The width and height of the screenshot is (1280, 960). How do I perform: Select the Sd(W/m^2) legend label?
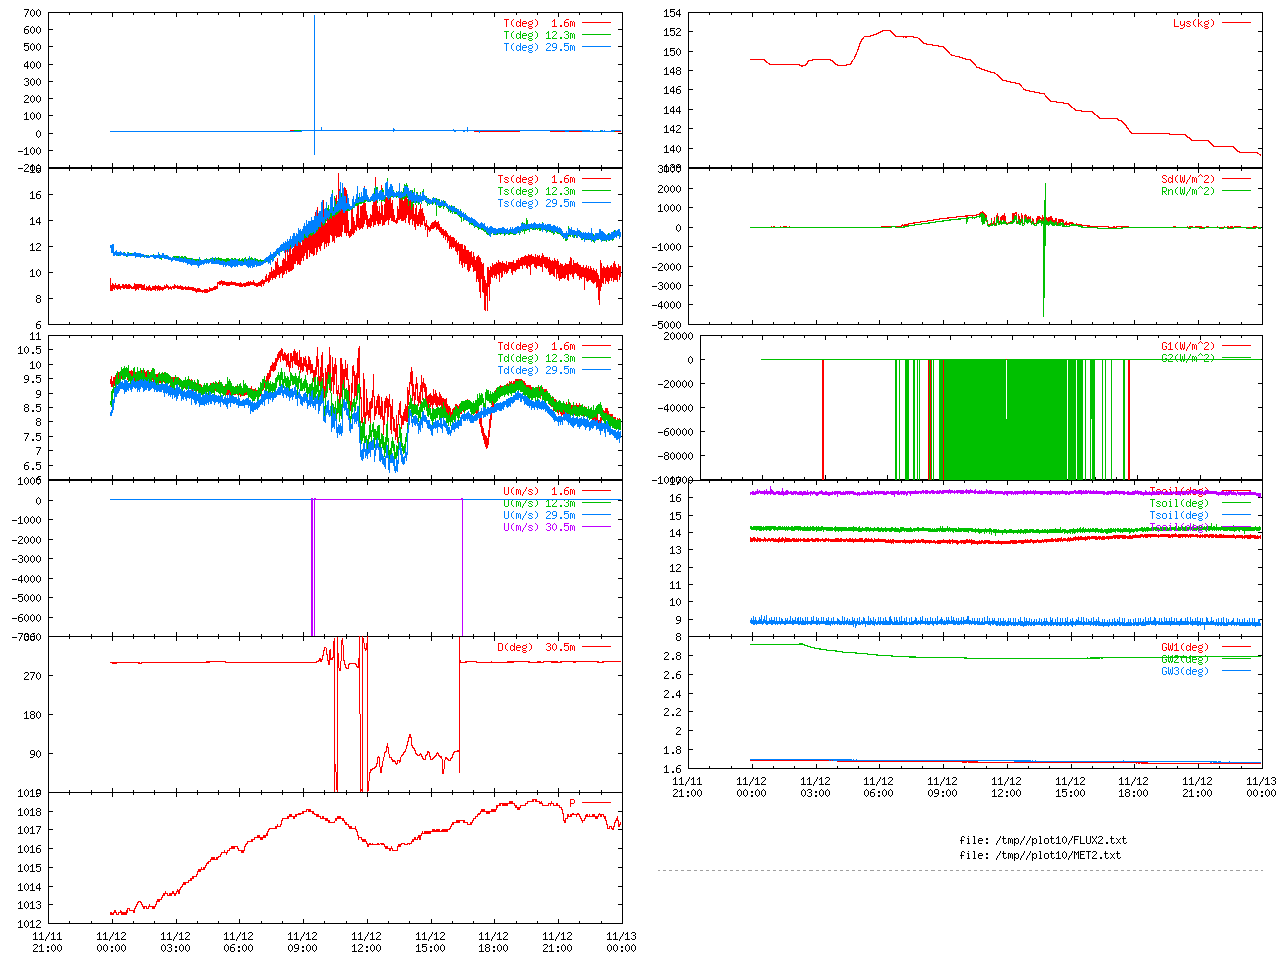point(1187,179)
